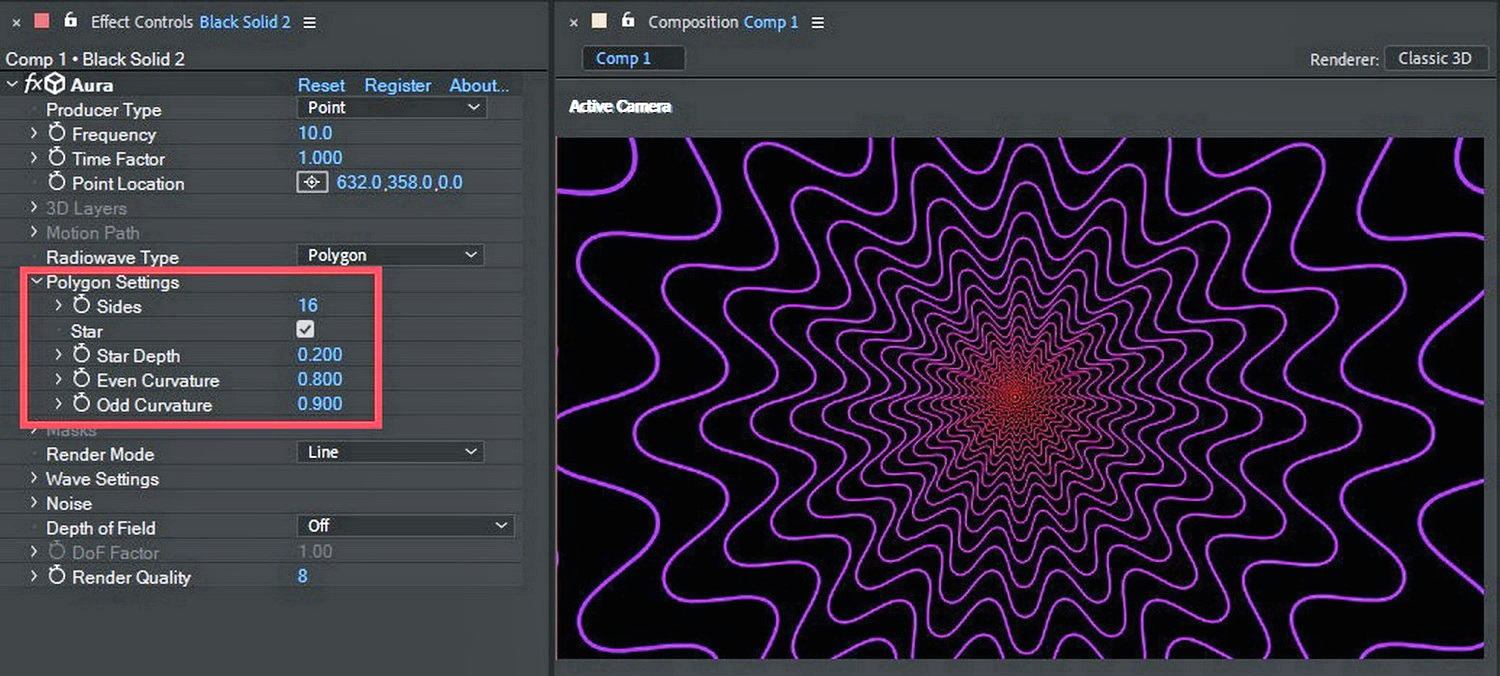Image resolution: width=1500 pixels, height=676 pixels.
Task: Open the Producer Type dropdown
Action: click(392, 108)
